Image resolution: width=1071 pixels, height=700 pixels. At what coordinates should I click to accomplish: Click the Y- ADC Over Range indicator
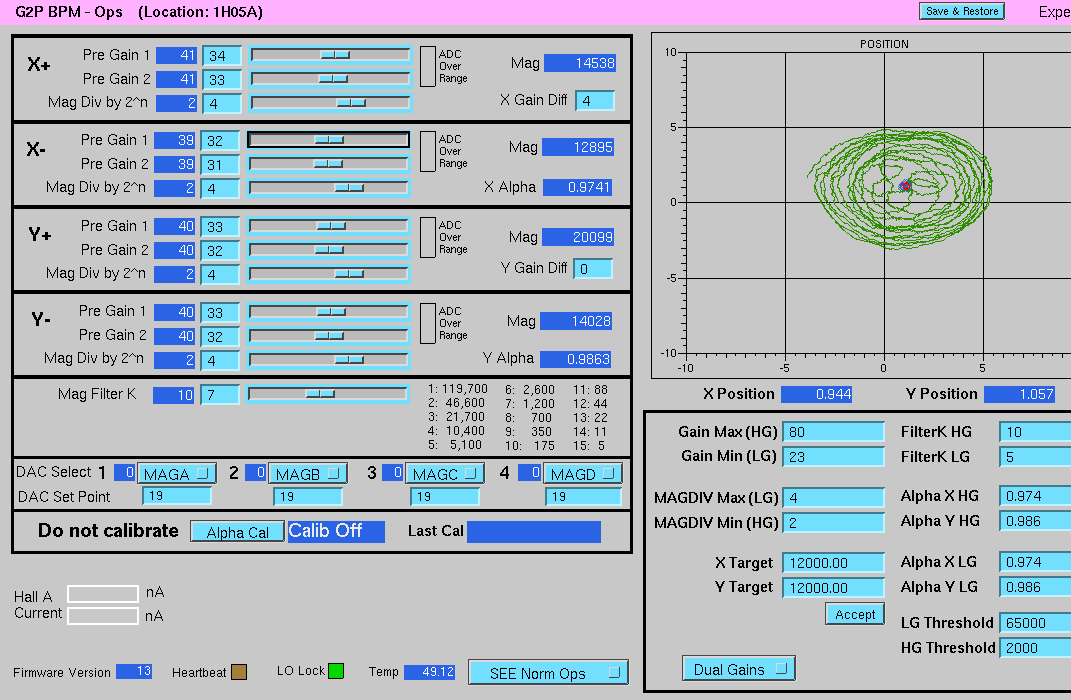pyautogui.click(x=428, y=323)
